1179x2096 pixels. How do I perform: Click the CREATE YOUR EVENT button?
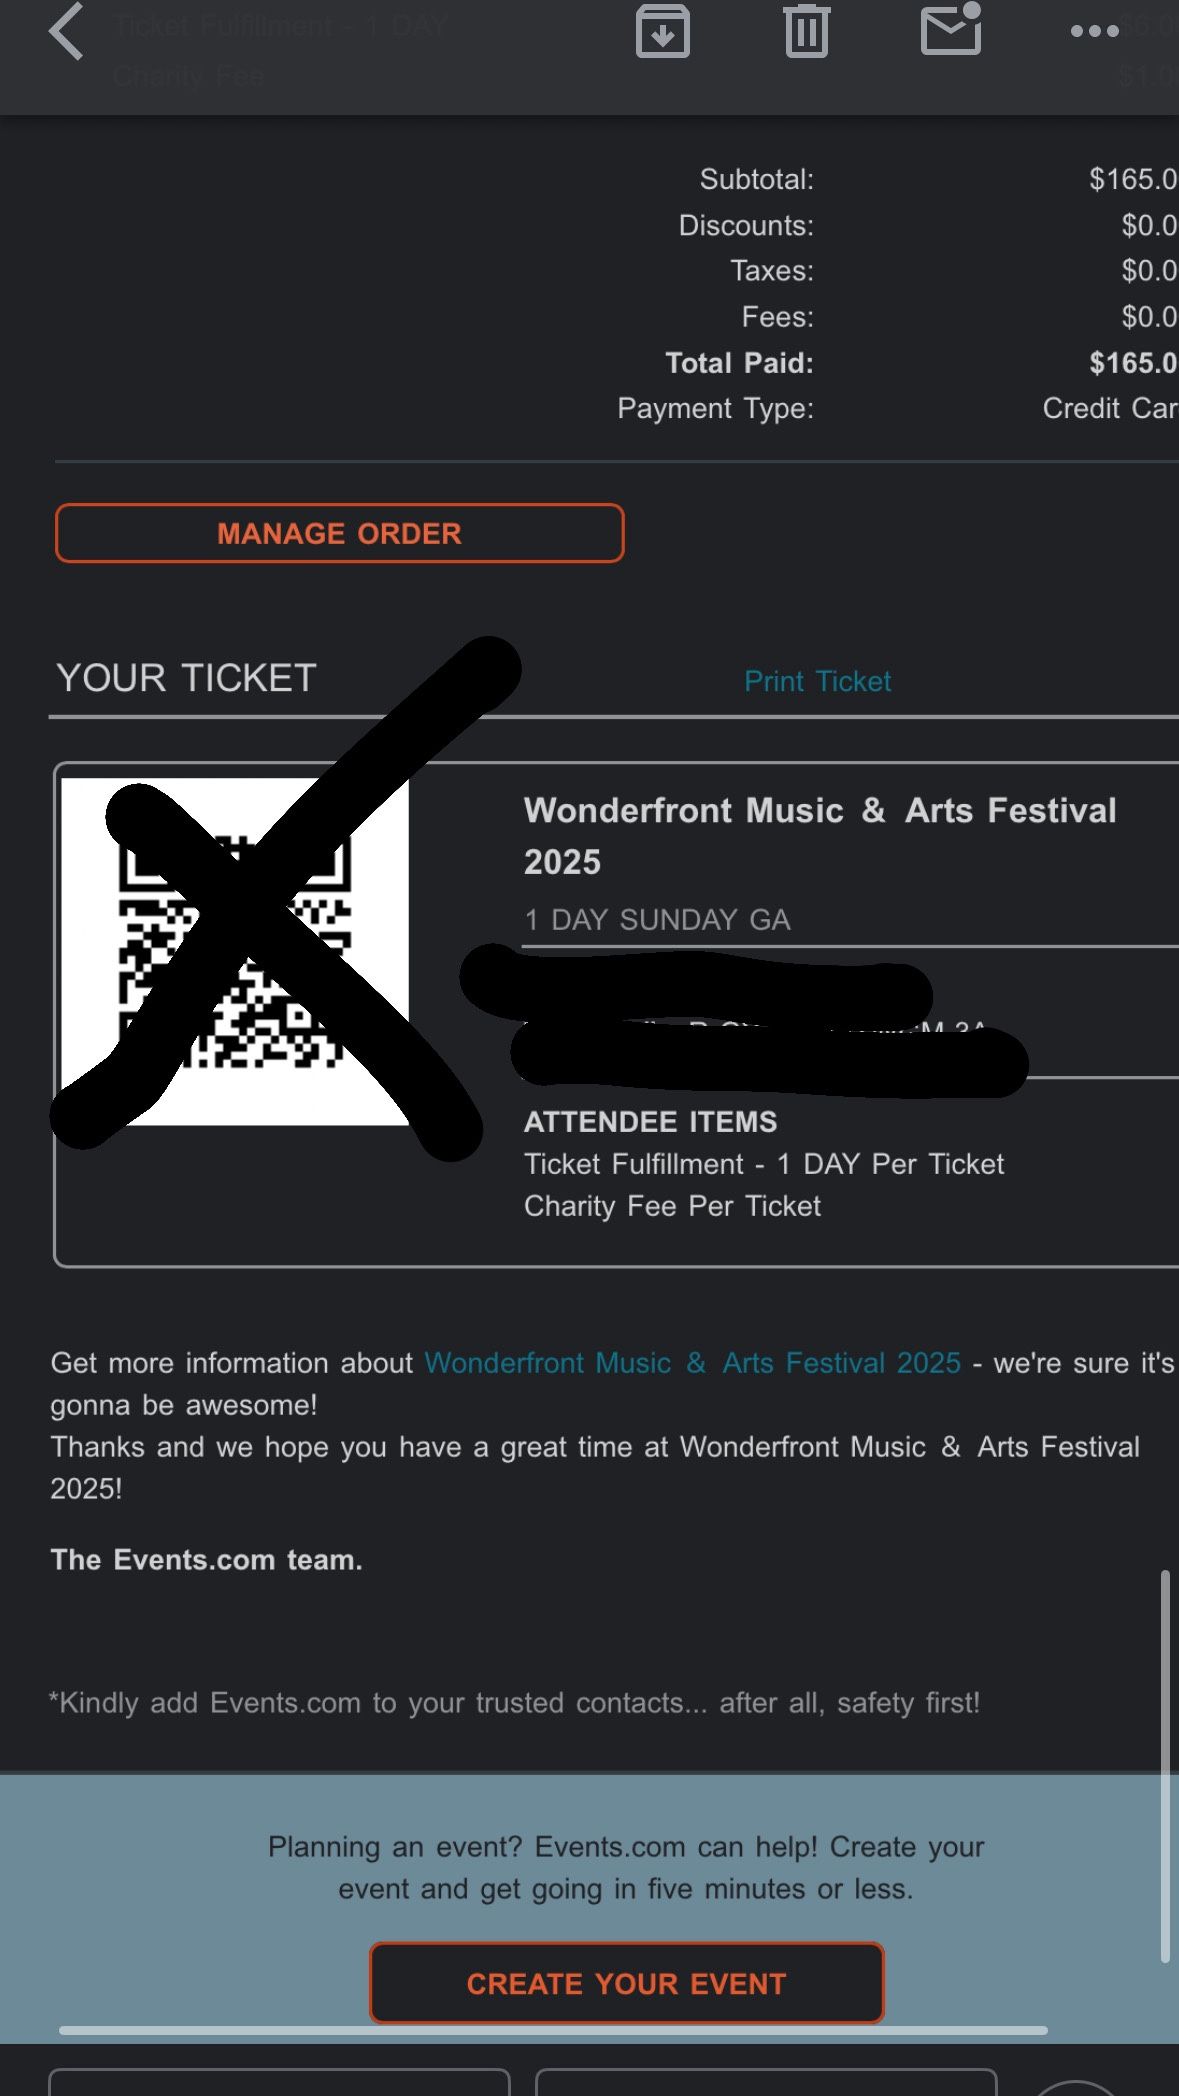627,1983
